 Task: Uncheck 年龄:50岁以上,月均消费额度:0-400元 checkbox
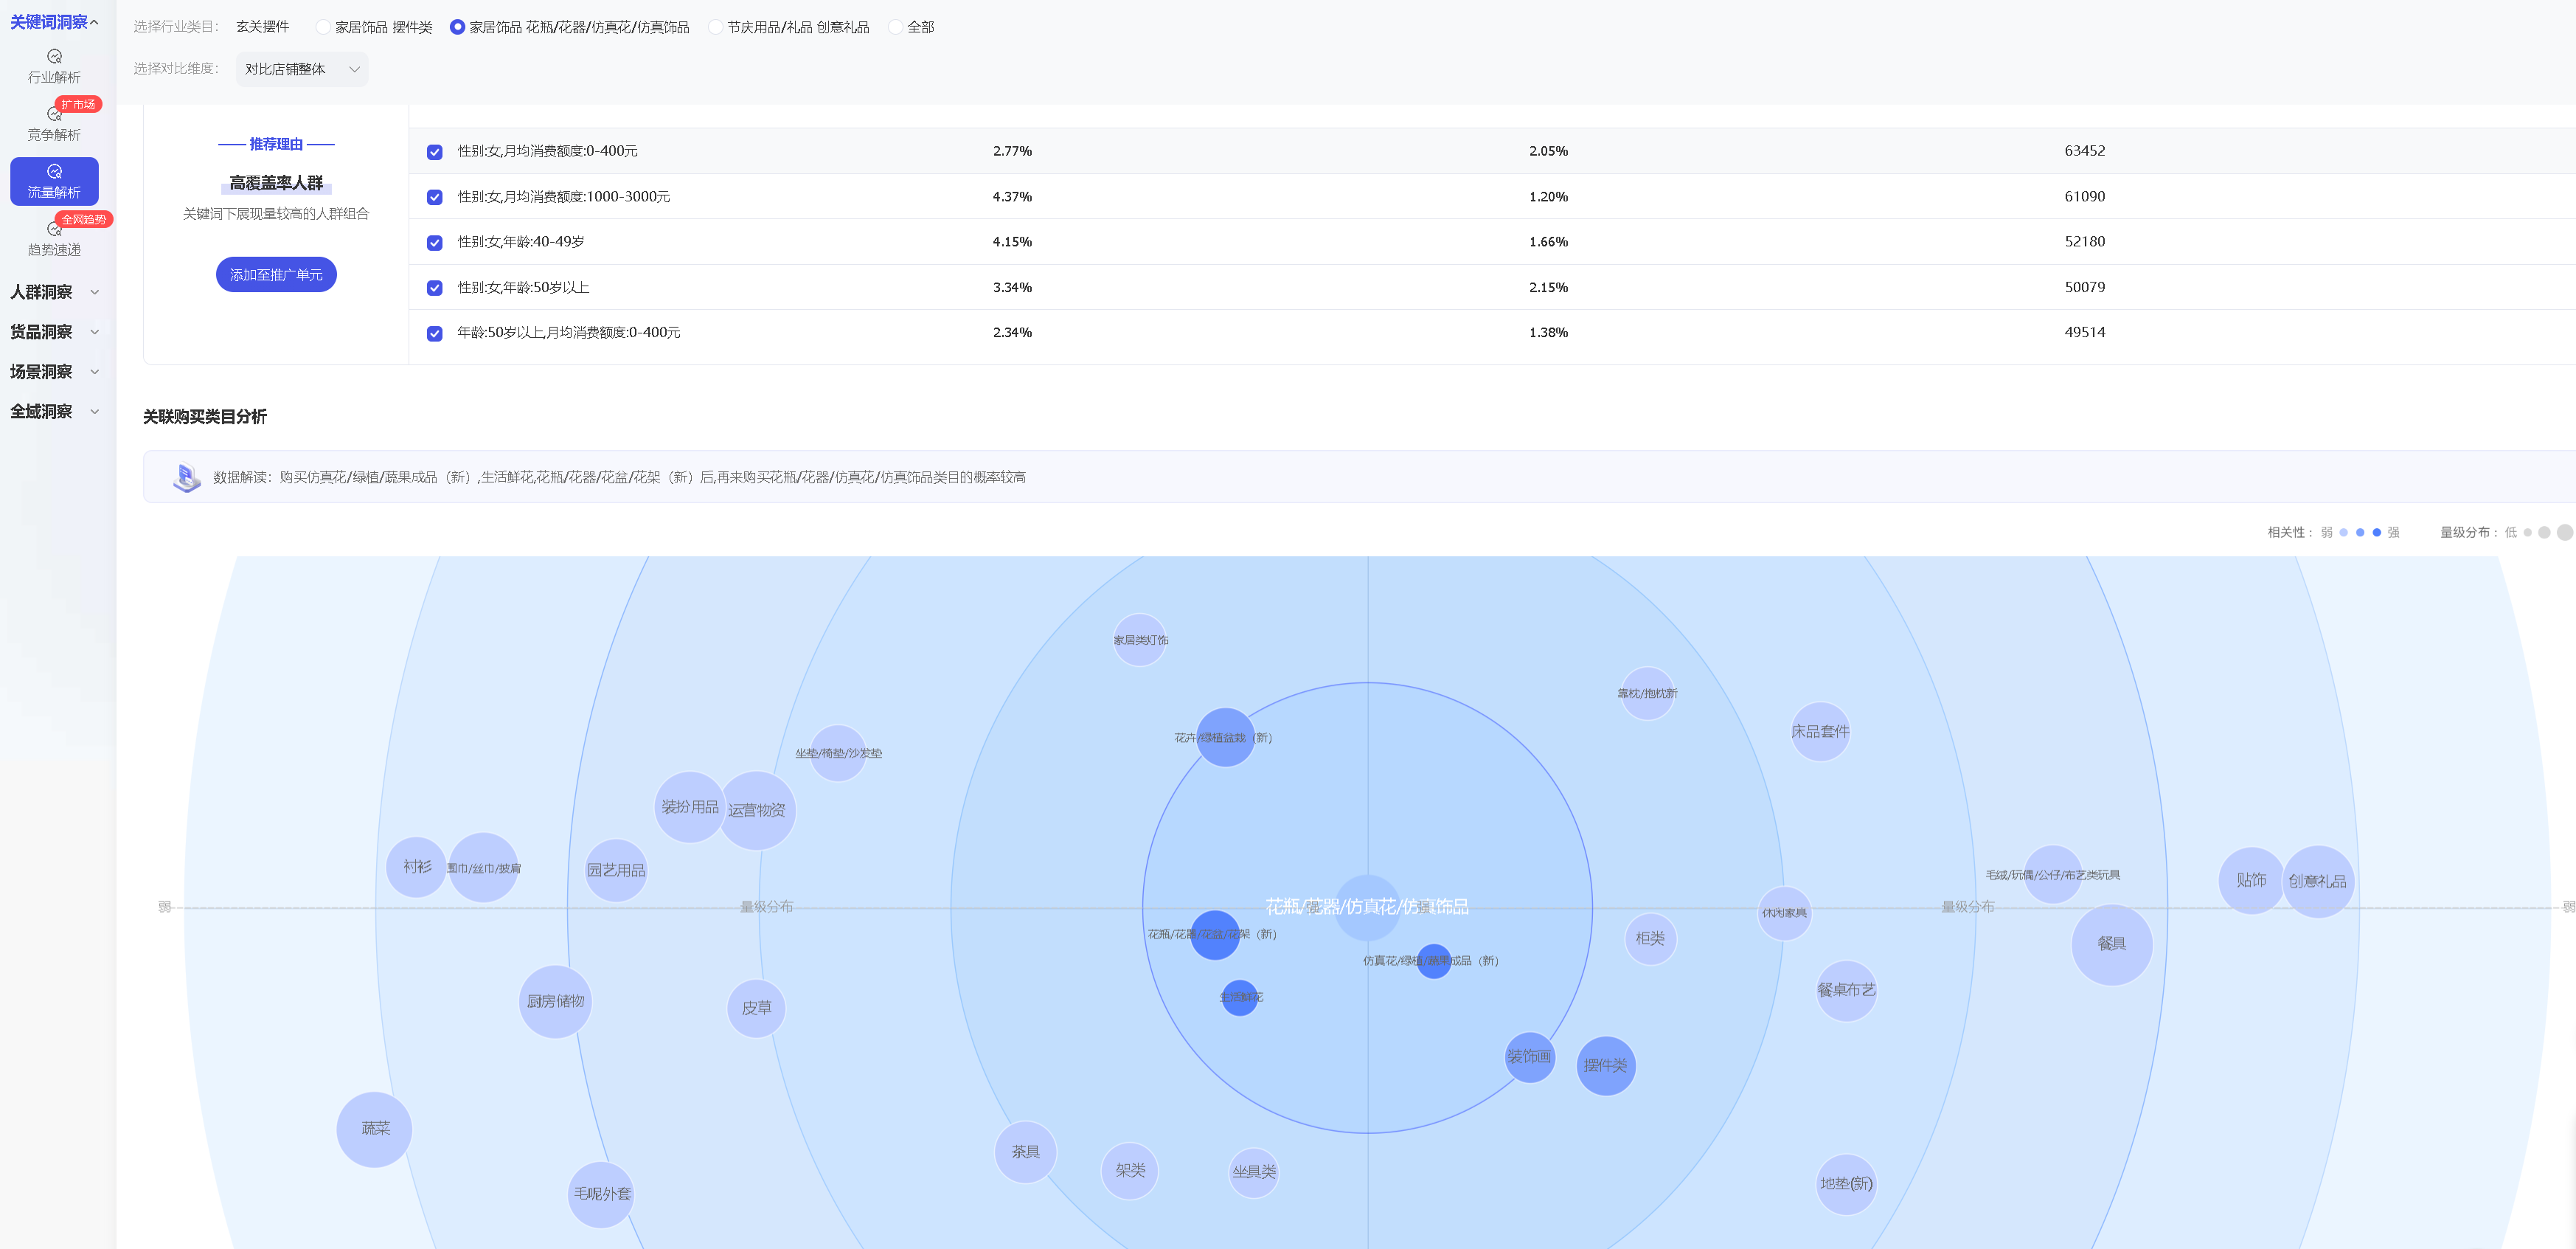click(x=434, y=333)
